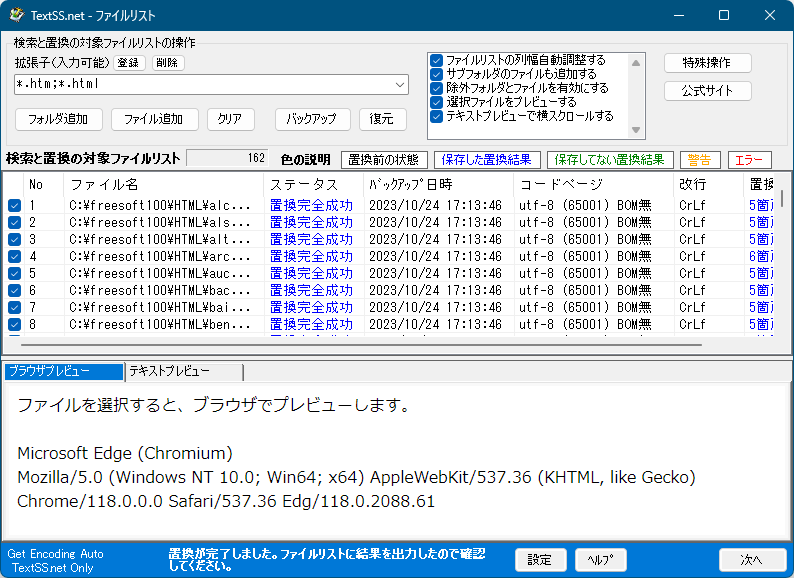Click the 削除 button for extensions

click(x=168, y=63)
